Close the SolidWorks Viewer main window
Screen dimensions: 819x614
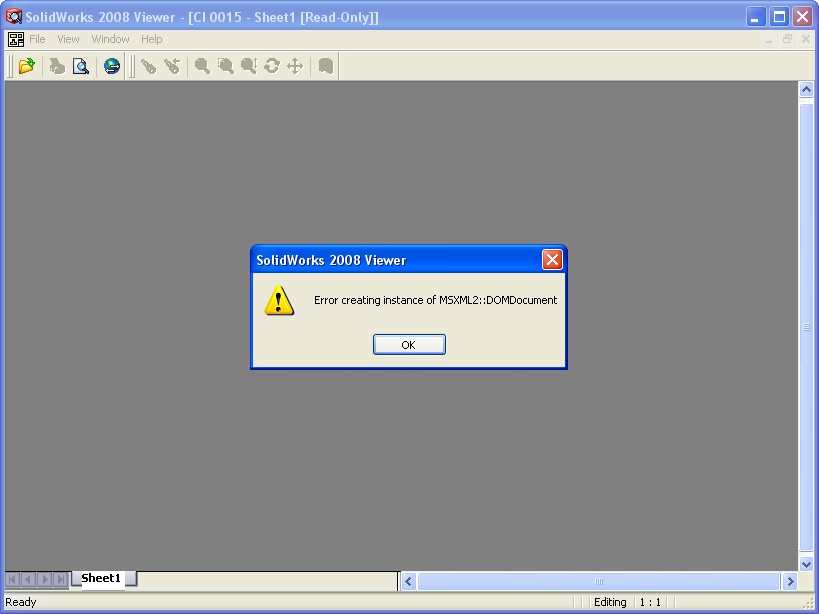pos(802,17)
